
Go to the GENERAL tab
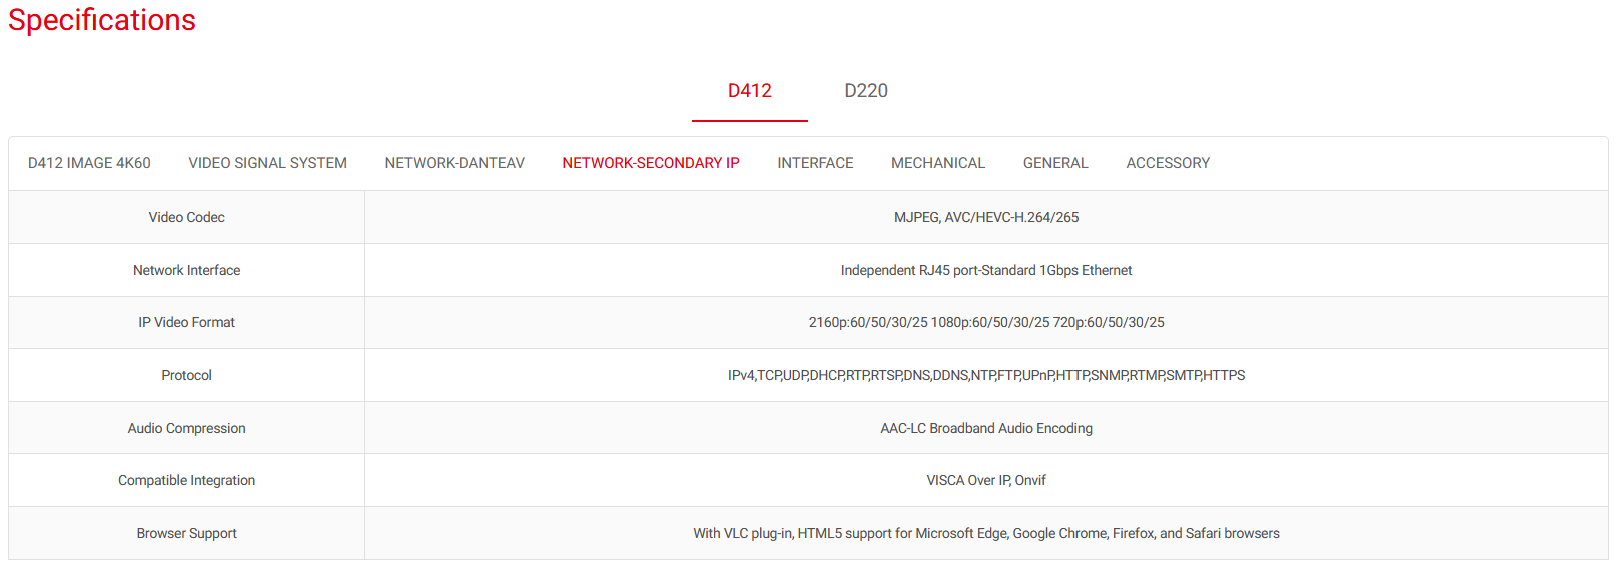pos(1055,163)
